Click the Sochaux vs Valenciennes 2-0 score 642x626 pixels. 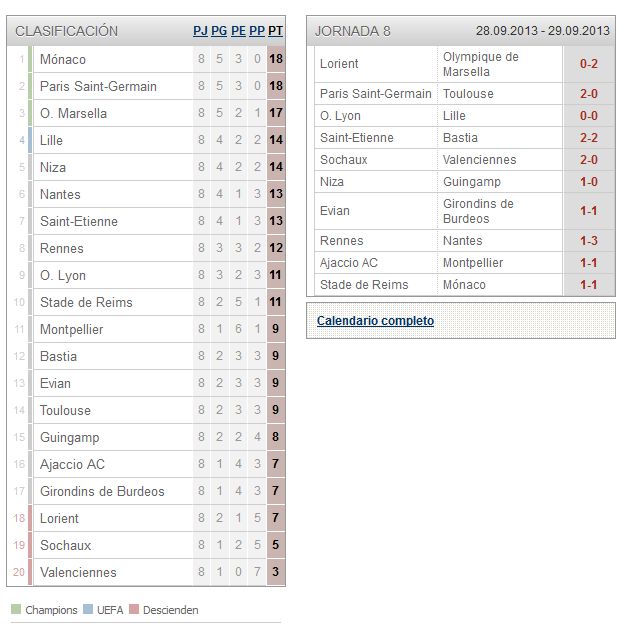[589, 160]
